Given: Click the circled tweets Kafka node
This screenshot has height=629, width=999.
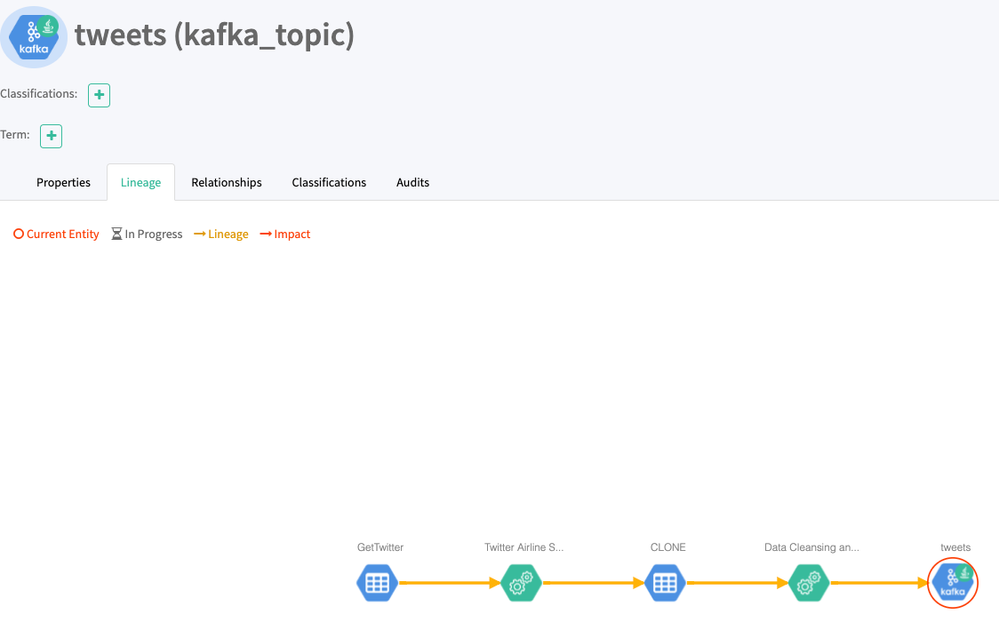Looking at the screenshot, I should click(952, 582).
